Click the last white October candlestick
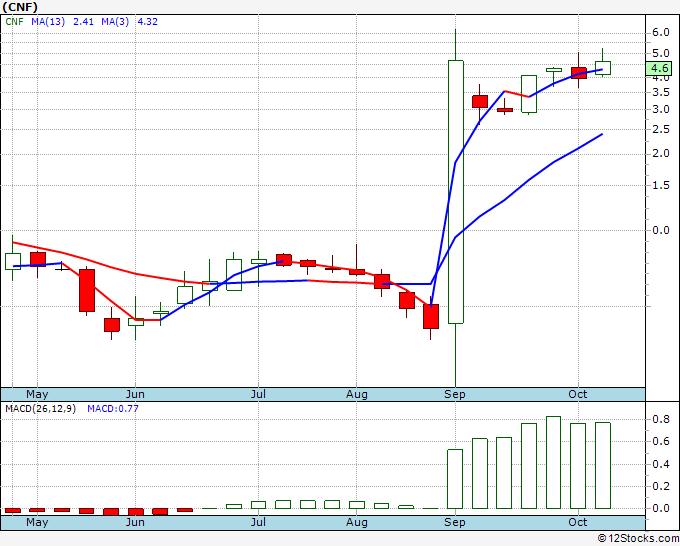Viewport: 680px width, 546px height. point(603,68)
